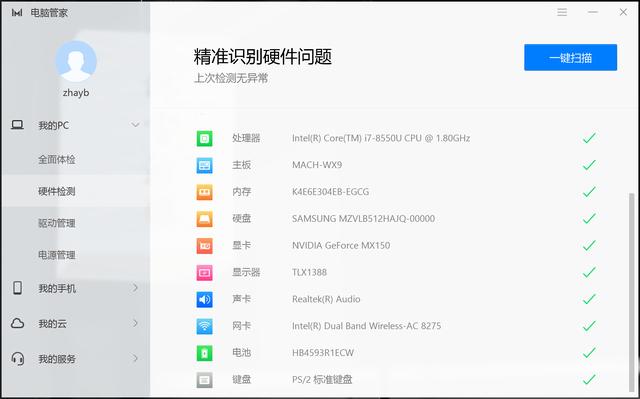This screenshot has height=399, width=640.
Task: Click the MACH-WX9 motherboard text
Action: (x=317, y=165)
